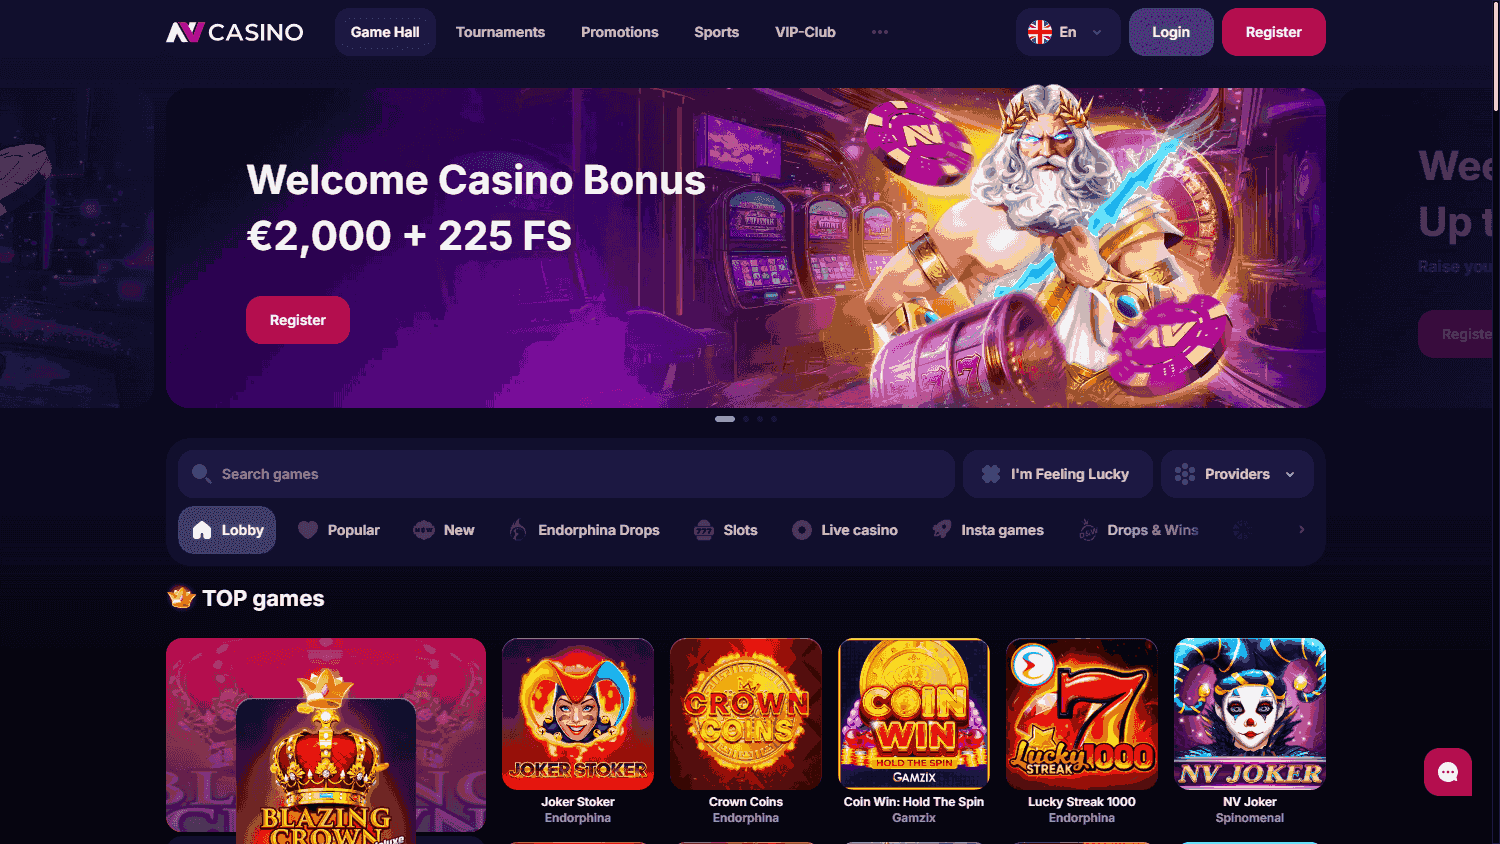
Task: Open the VIP-Club menu item
Action: (x=805, y=32)
